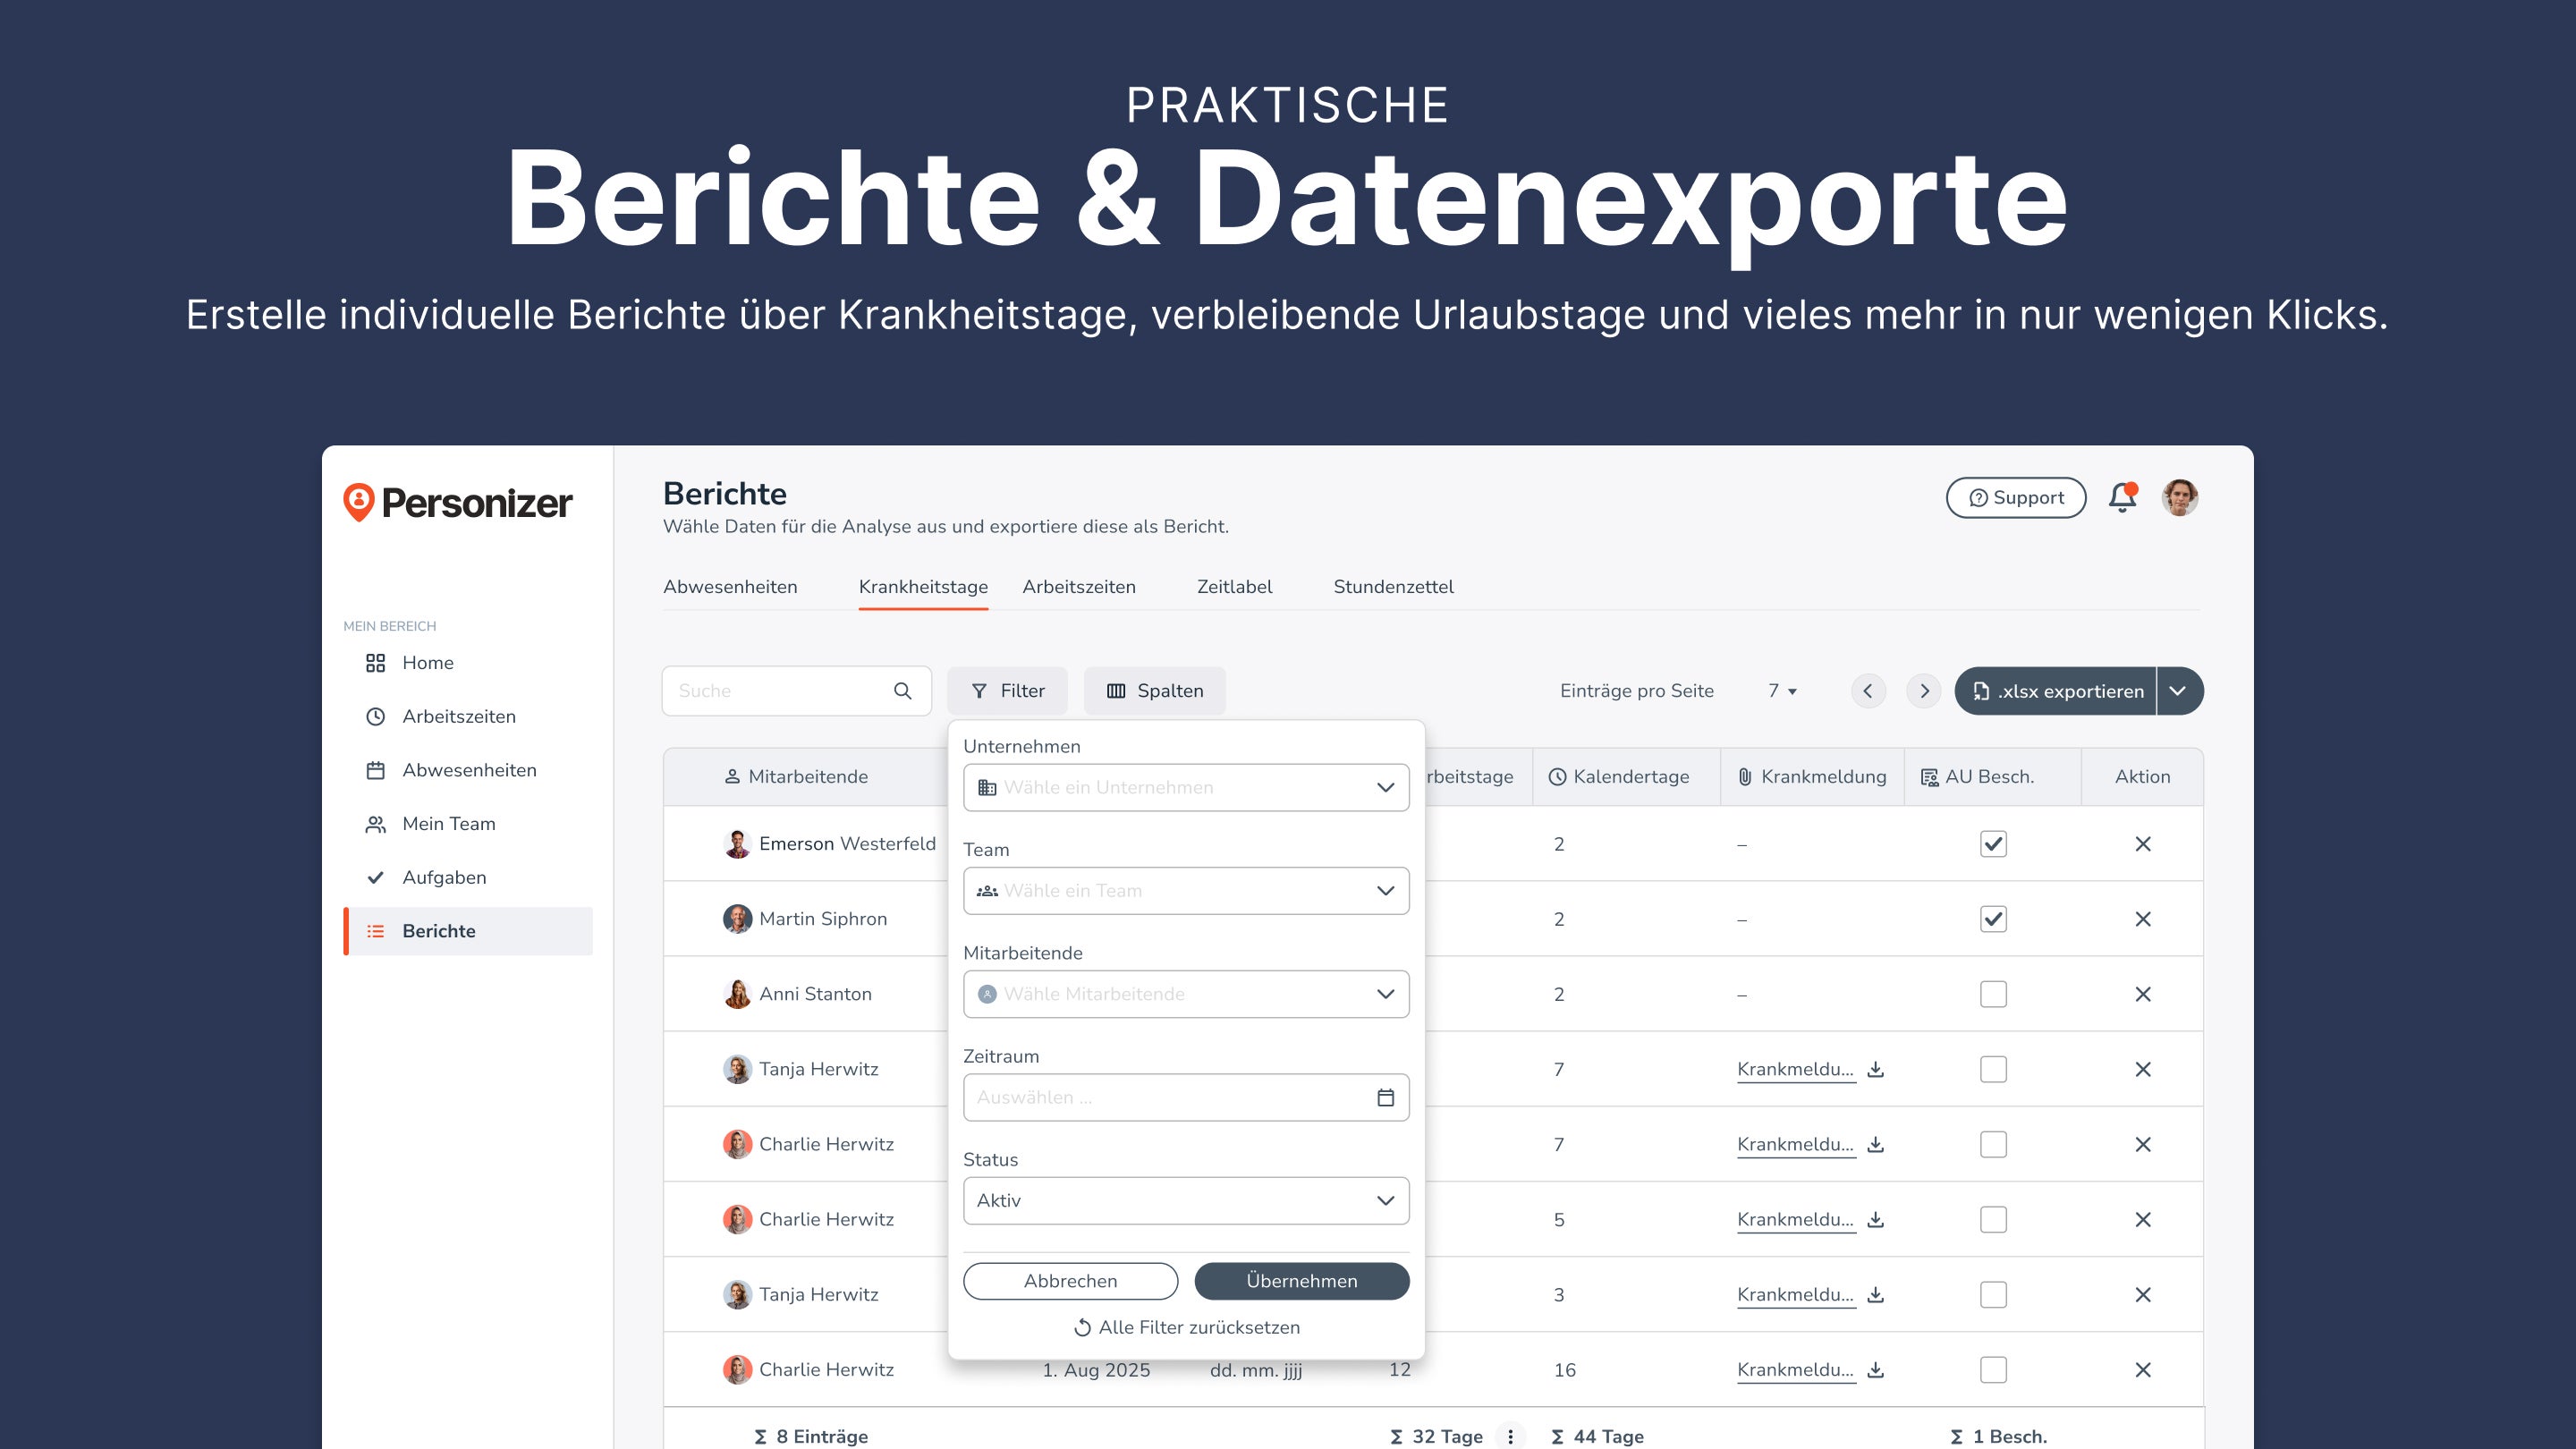Viewport: 2576px width, 1449px height.
Task: Go to next page arrow
Action: coord(1923,691)
